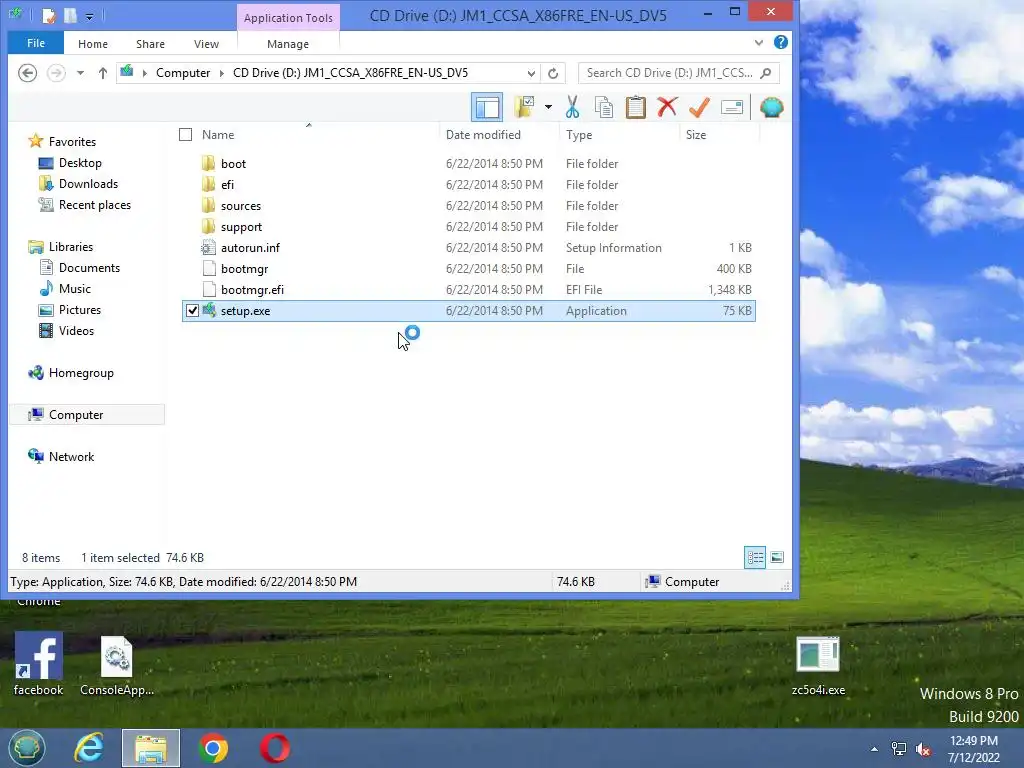Open Videos library in navigation pane
Viewport: 1024px width, 768px height.
76,330
